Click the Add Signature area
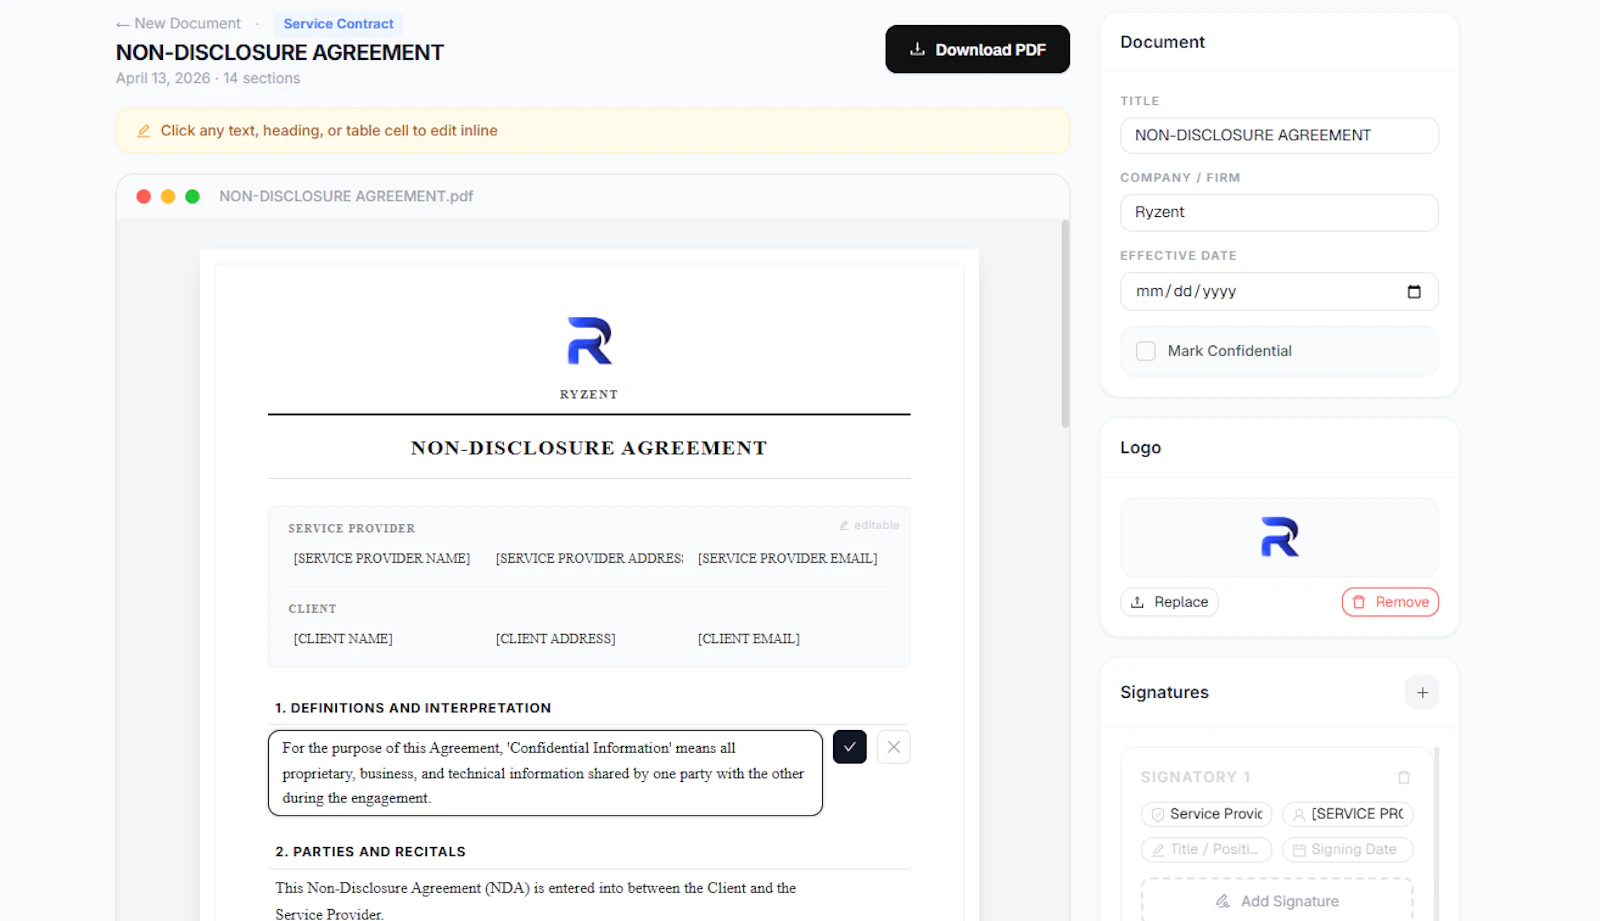Image resolution: width=1600 pixels, height=921 pixels. (1277, 900)
